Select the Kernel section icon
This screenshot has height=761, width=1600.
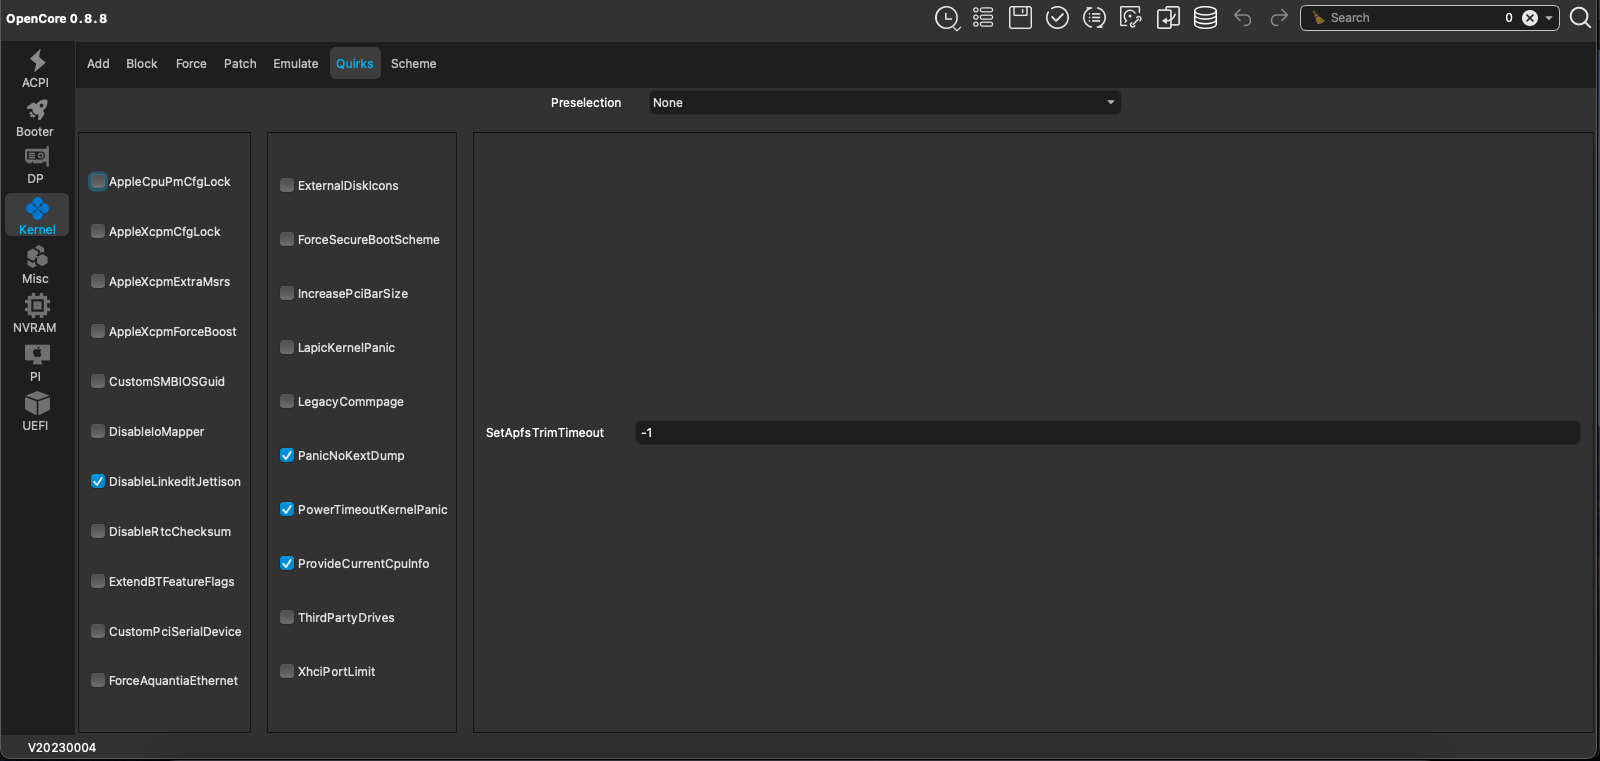pos(37,215)
